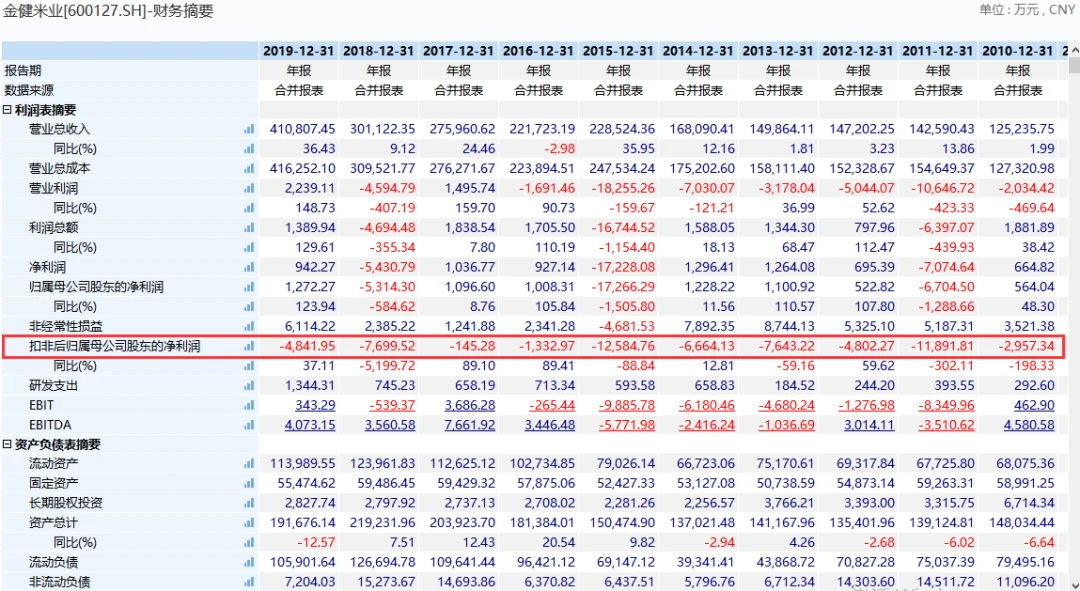
Task: Click 2017 营业总成本 value 276,271.67
Action: point(462,168)
